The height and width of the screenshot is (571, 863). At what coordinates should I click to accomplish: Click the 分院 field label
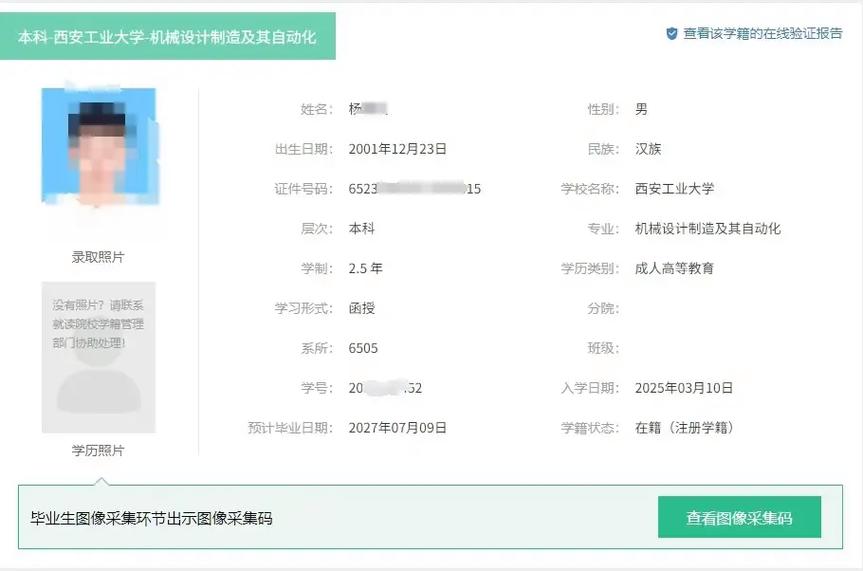point(603,308)
